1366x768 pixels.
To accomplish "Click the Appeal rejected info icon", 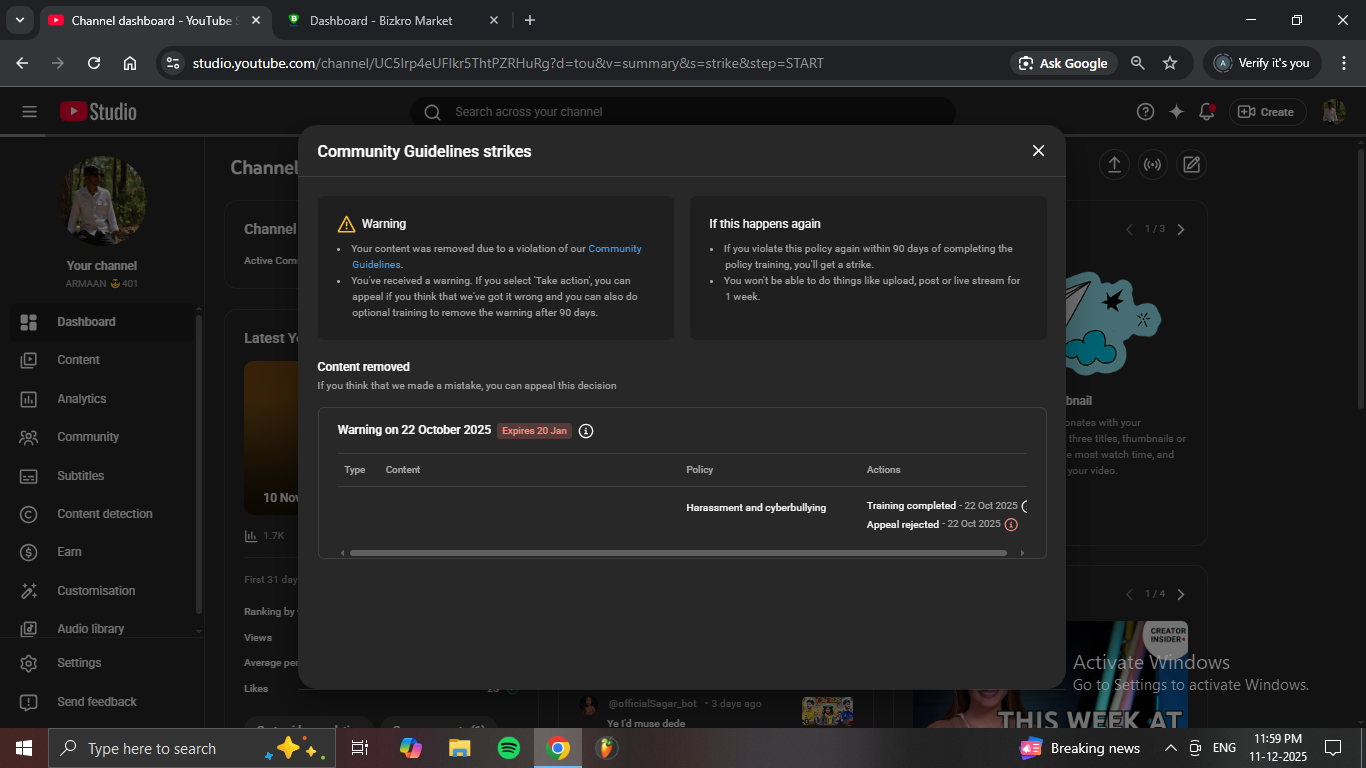I will coord(1011,525).
